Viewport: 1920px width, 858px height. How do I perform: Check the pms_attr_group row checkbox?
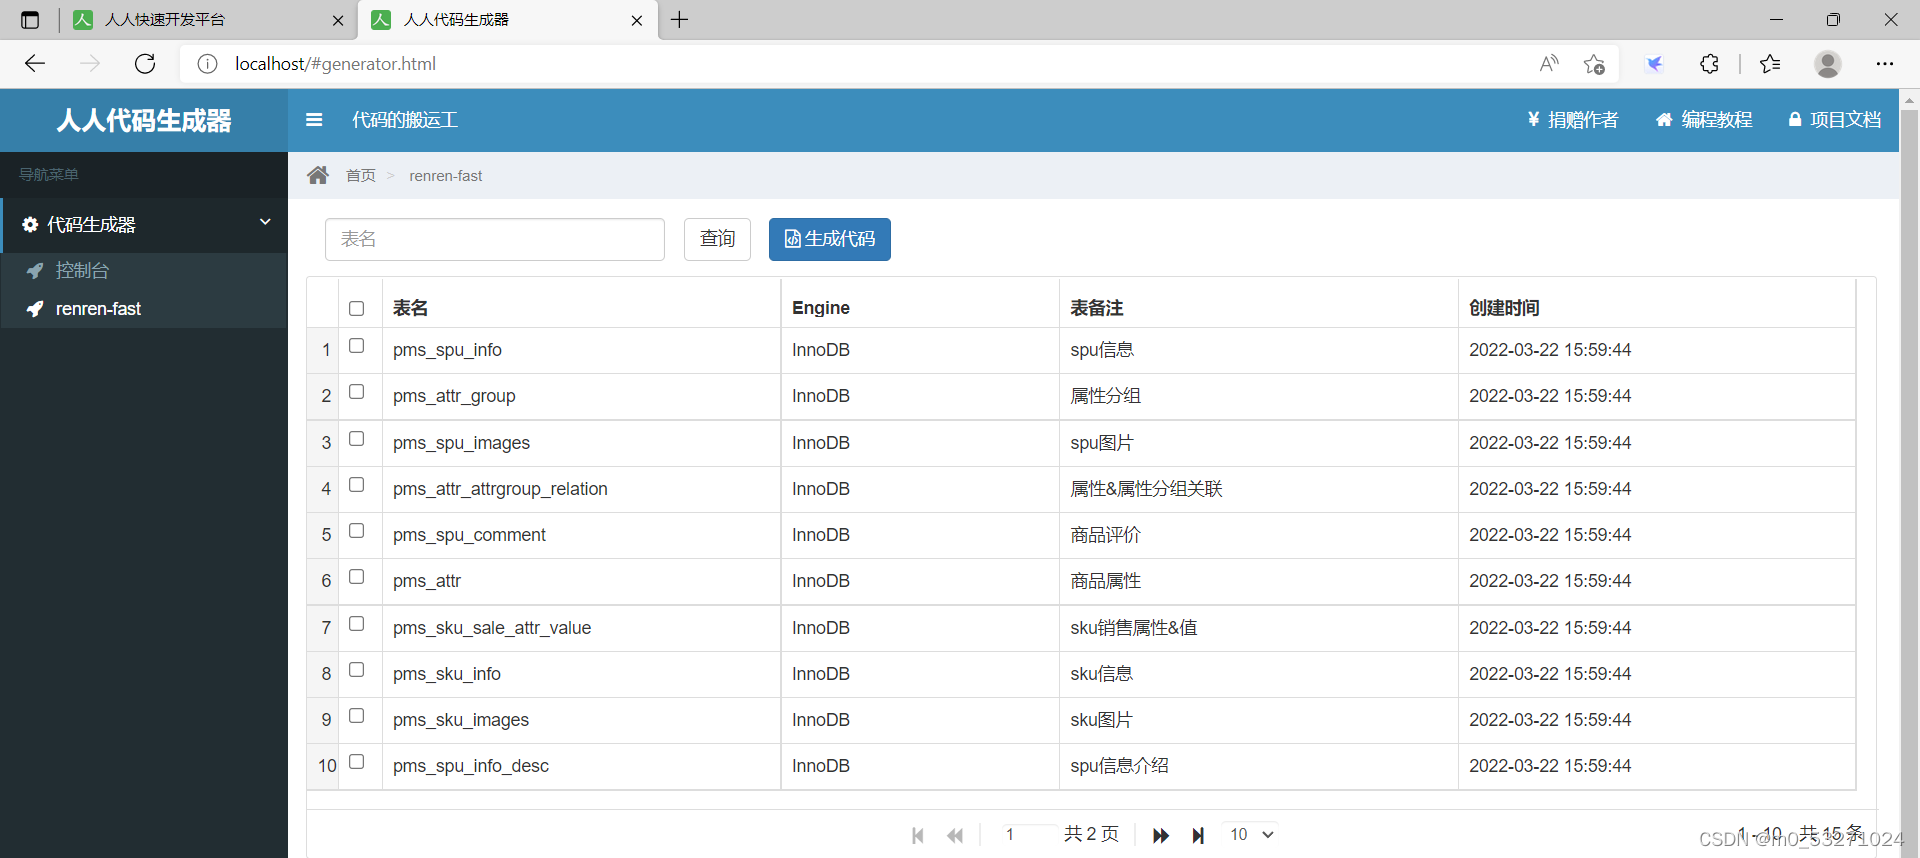pos(357,392)
